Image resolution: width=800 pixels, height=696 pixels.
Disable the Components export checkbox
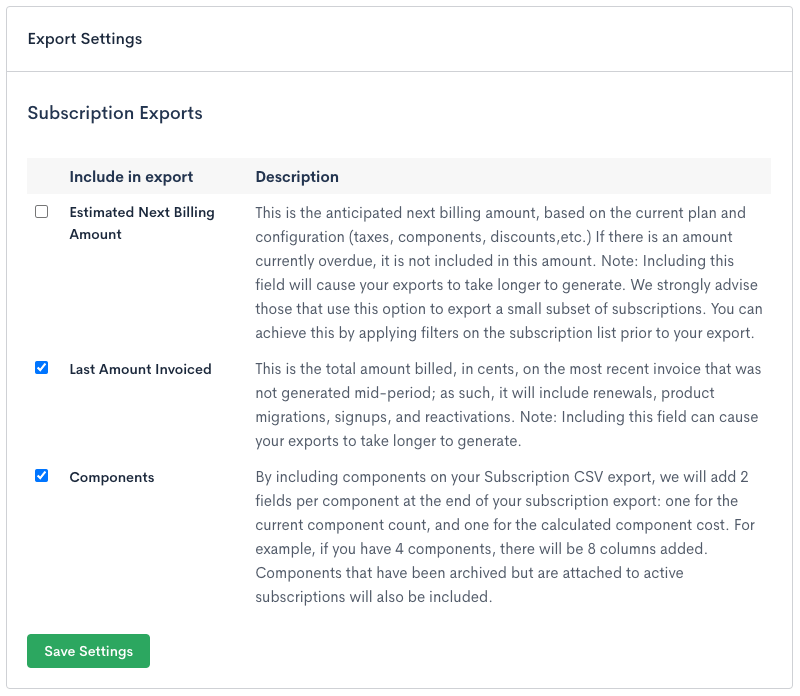[41, 476]
